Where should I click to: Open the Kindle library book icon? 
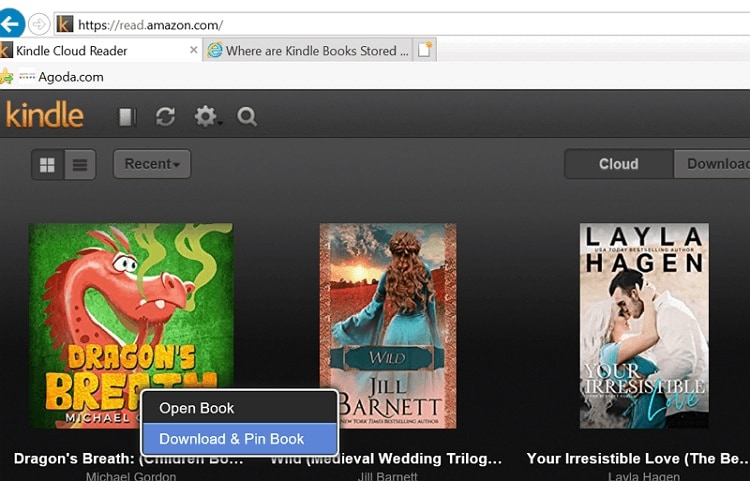(x=127, y=117)
